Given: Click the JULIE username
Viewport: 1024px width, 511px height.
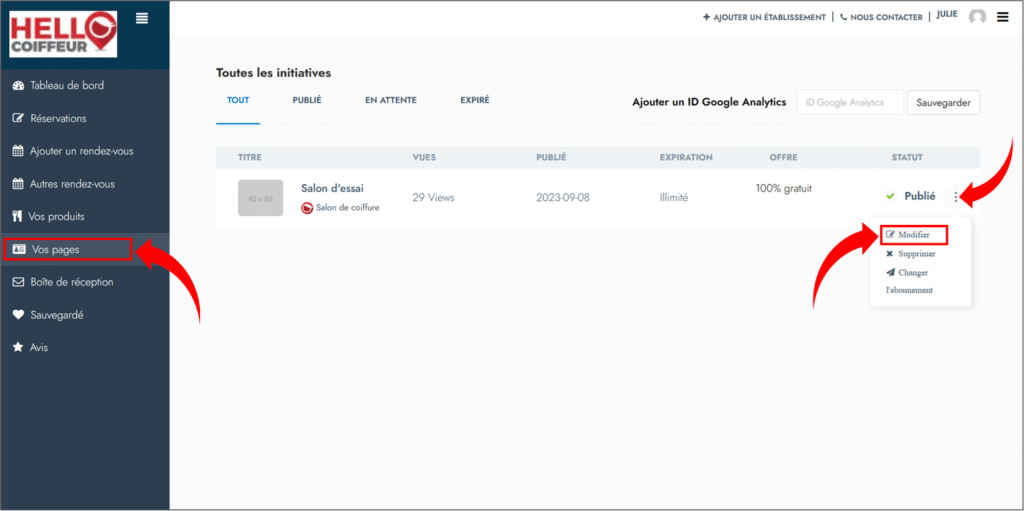Looking at the screenshot, I should (x=947, y=14).
